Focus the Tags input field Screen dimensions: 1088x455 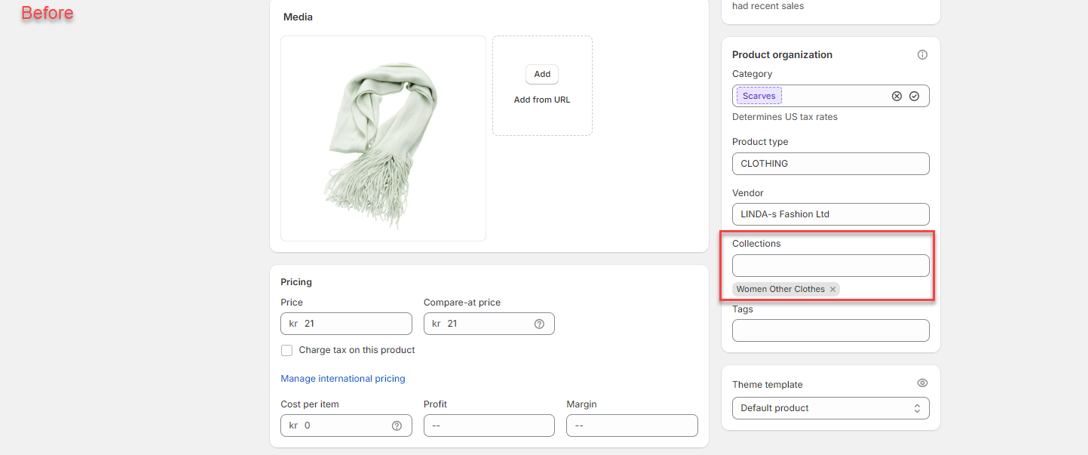pyautogui.click(x=830, y=330)
